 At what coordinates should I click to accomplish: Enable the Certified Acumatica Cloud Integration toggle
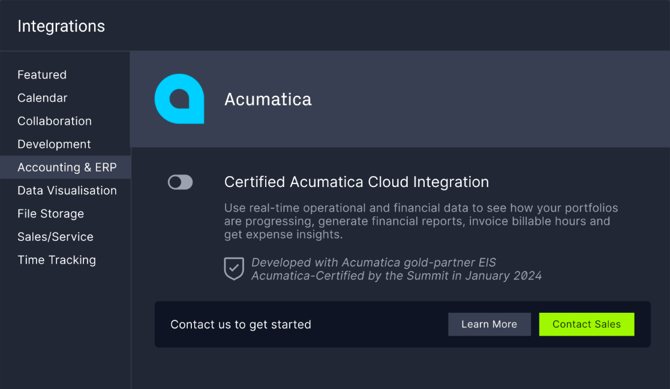tap(180, 182)
